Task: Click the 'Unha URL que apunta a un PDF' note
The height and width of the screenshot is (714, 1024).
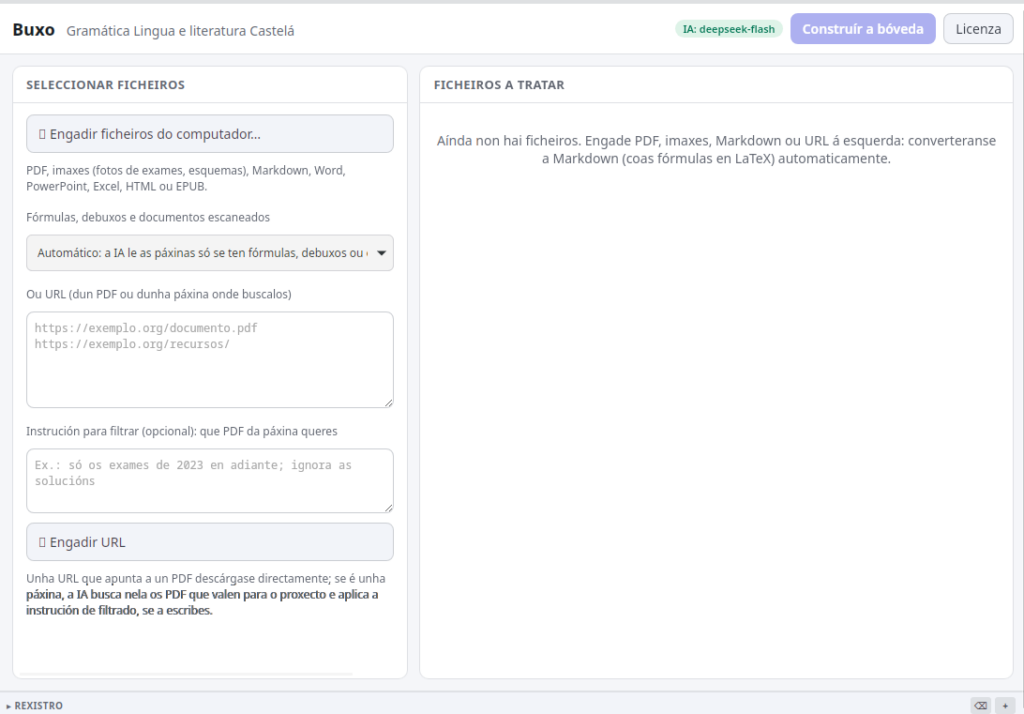Action: (x=206, y=594)
